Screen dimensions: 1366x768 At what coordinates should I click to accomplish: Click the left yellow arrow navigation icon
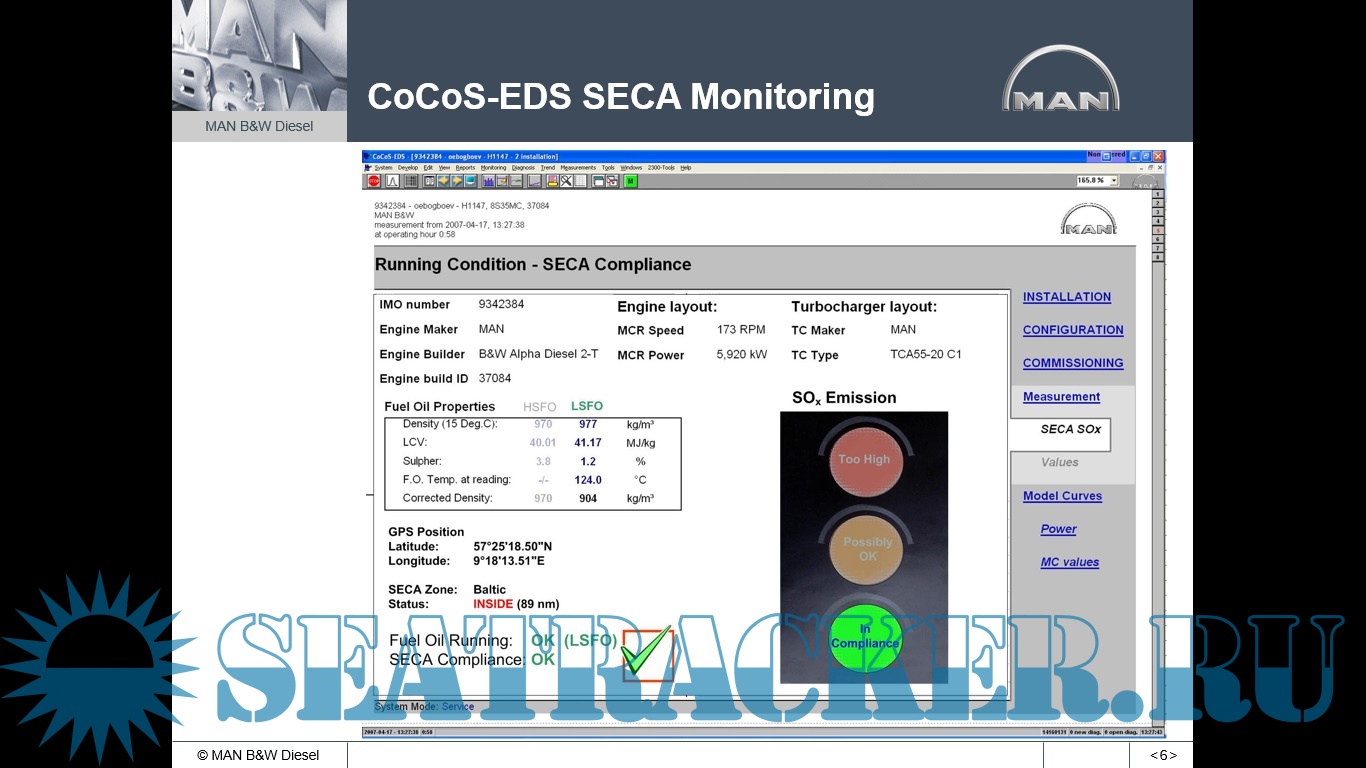point(443,181)
